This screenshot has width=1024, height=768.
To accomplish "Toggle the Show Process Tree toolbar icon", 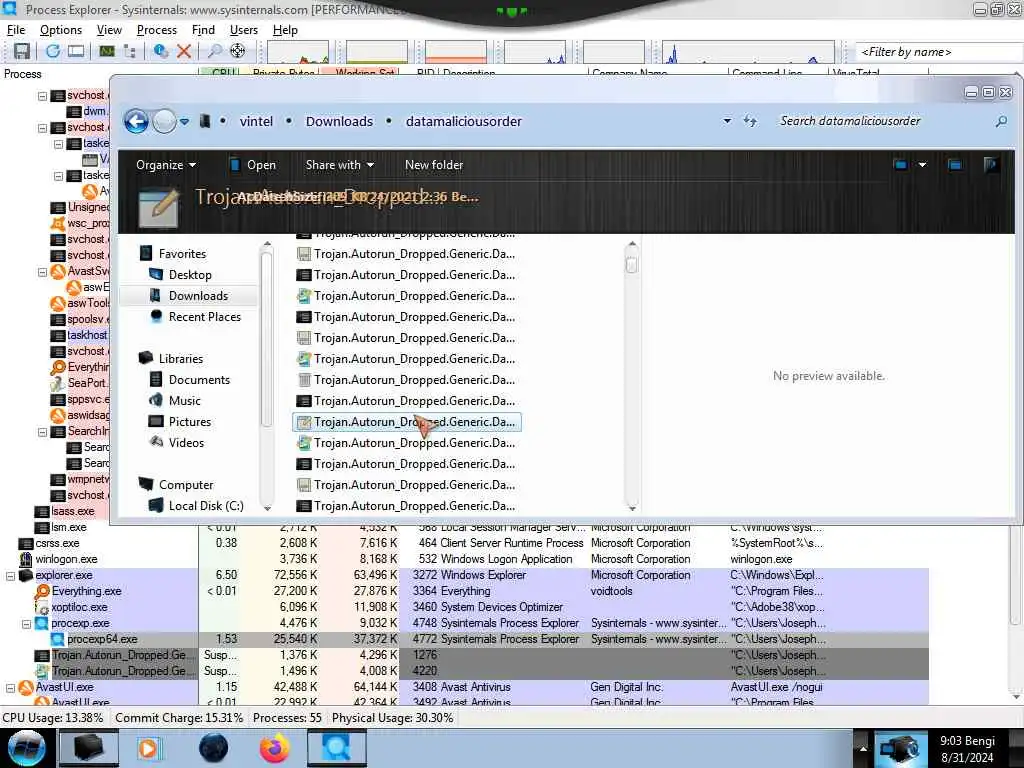I will [x=129, y=51].
